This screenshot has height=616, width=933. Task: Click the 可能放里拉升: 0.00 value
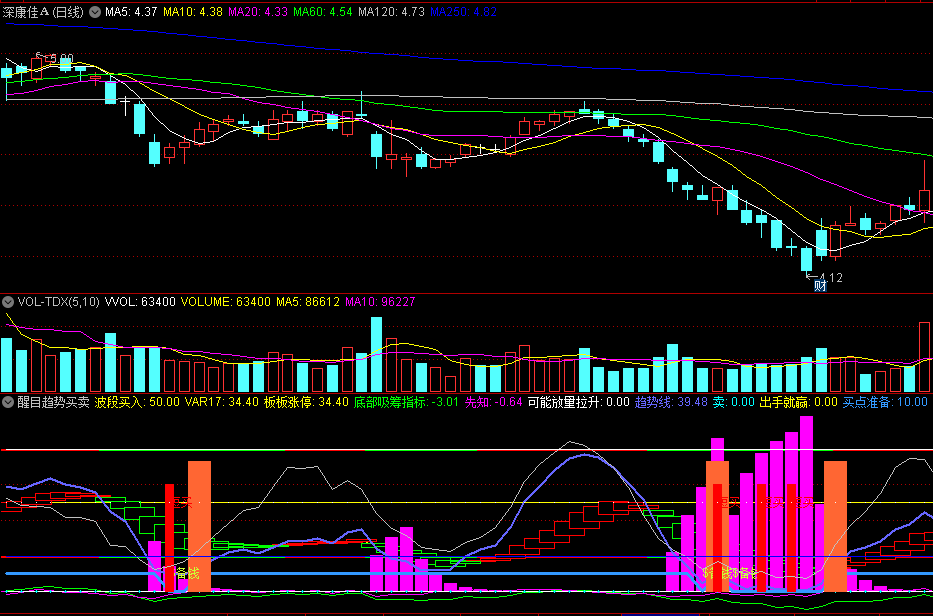[578, 402]
